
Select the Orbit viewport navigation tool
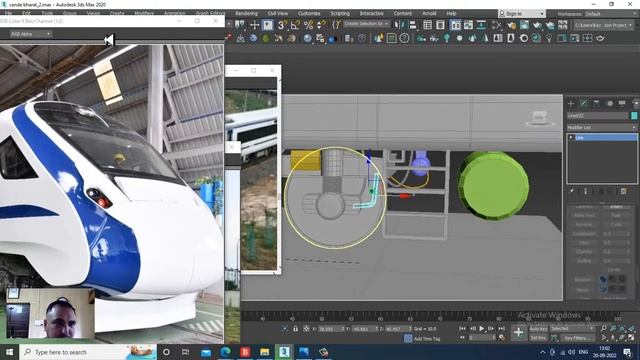(622, 338)
